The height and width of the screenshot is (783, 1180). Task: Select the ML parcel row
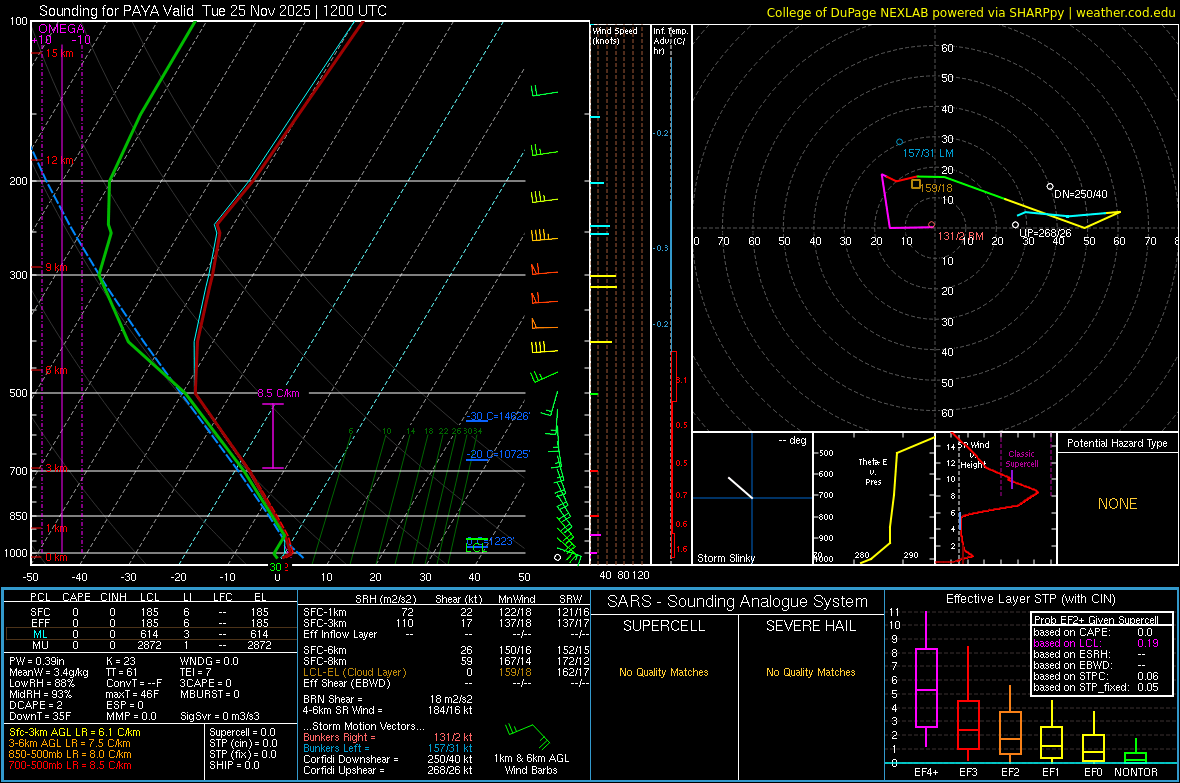click(151, 634)
